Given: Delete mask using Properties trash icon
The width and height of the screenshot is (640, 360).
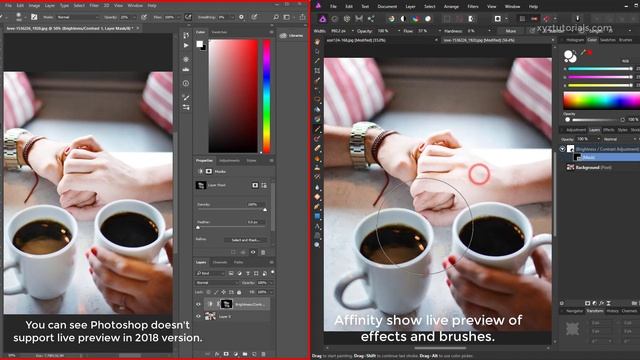Looking at the screenshot, I should tap(263, 252).
